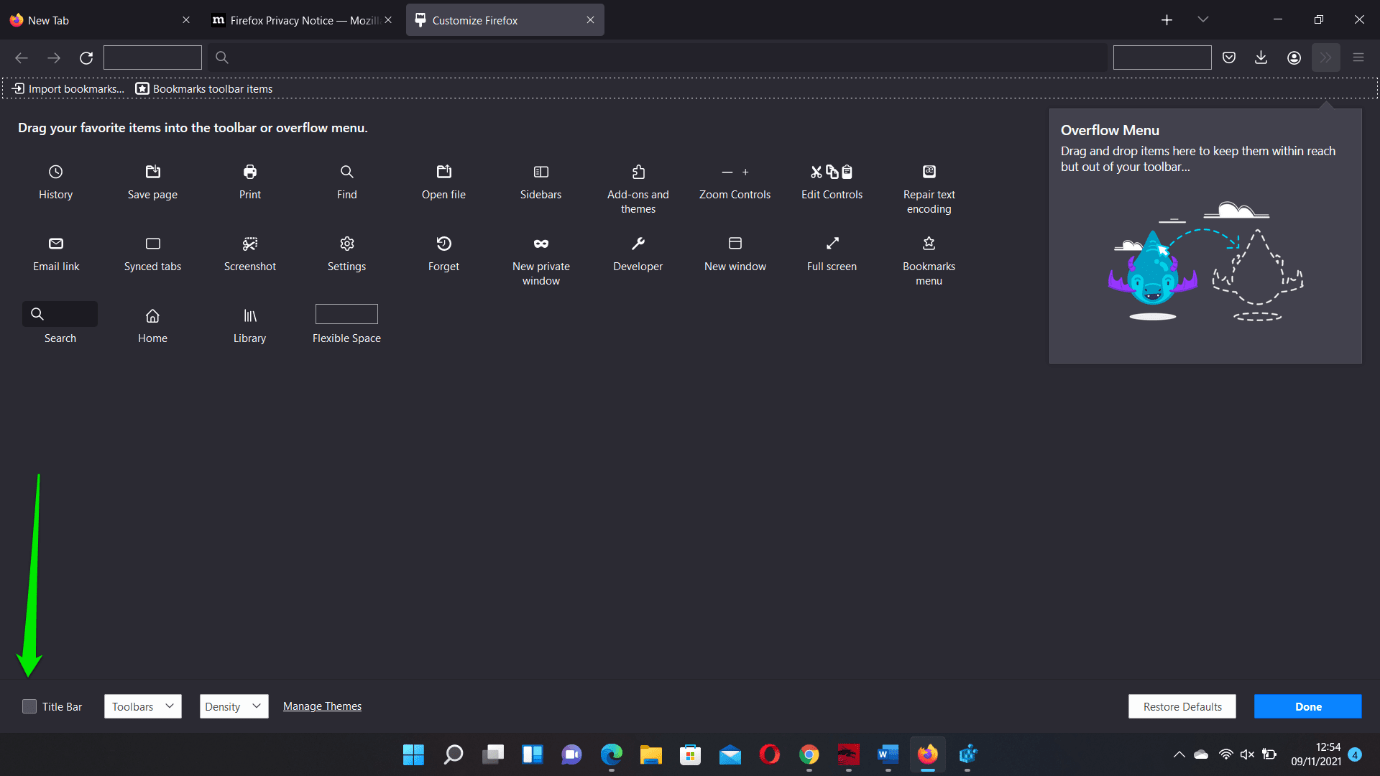Viewport: 1380px width, 776px height.
Task: Click the Email link envelope icon
Action: (56, 244)
